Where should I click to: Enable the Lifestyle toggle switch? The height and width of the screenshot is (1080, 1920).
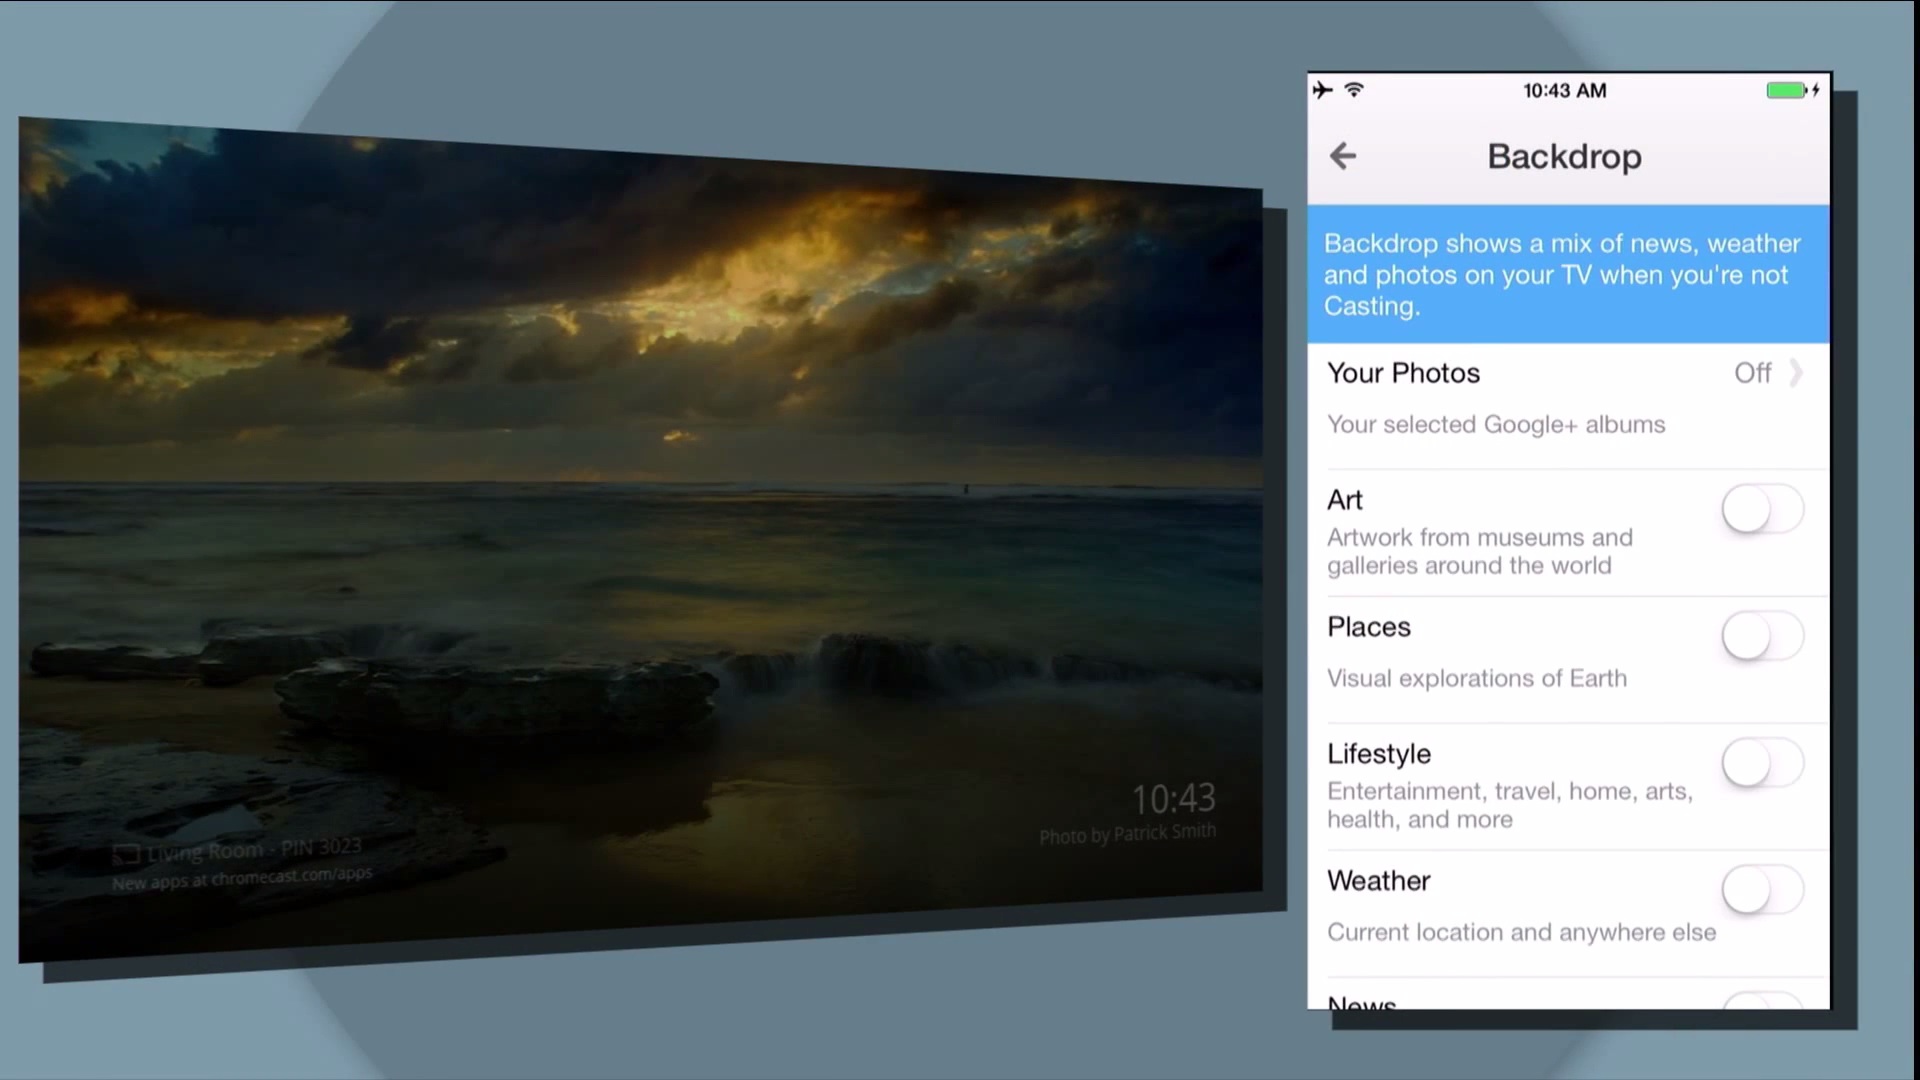click(1762, 764)
